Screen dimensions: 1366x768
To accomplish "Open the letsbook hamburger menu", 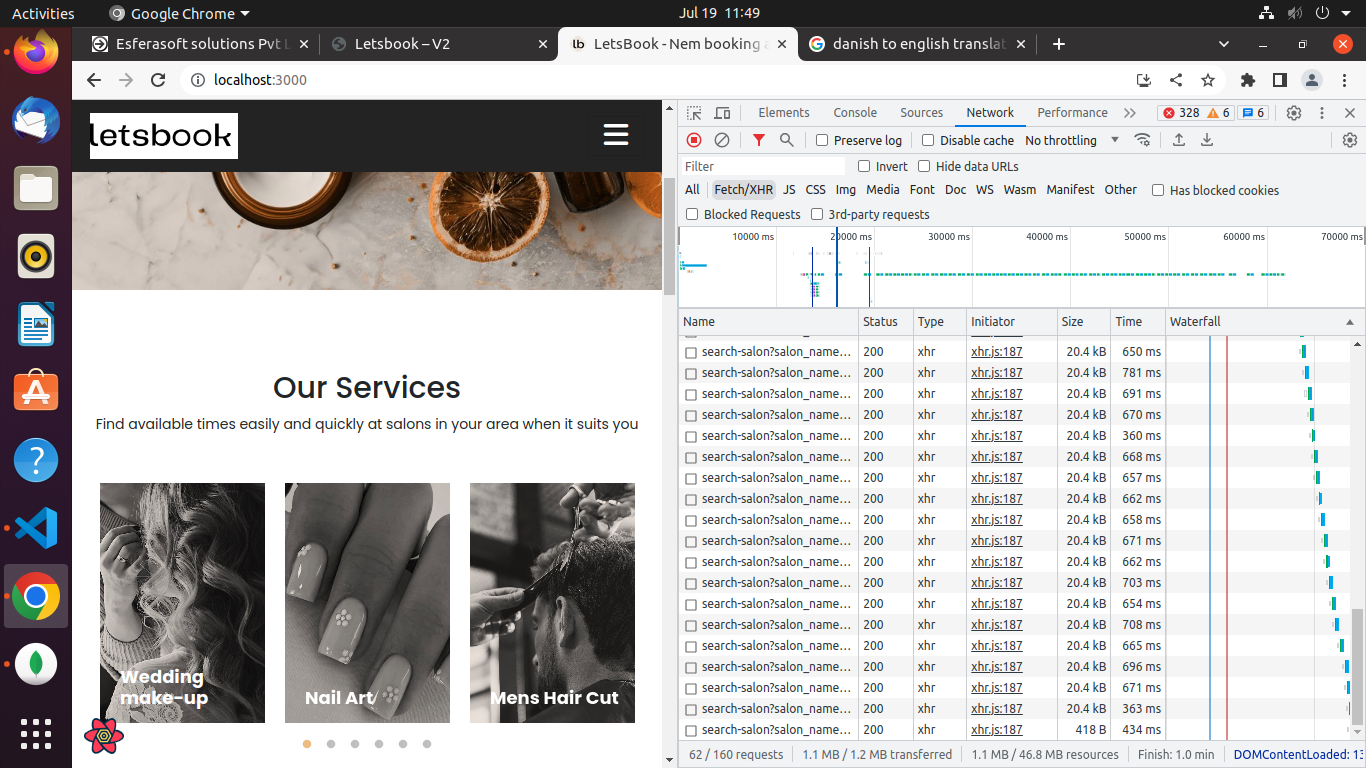I will point(616,135).
